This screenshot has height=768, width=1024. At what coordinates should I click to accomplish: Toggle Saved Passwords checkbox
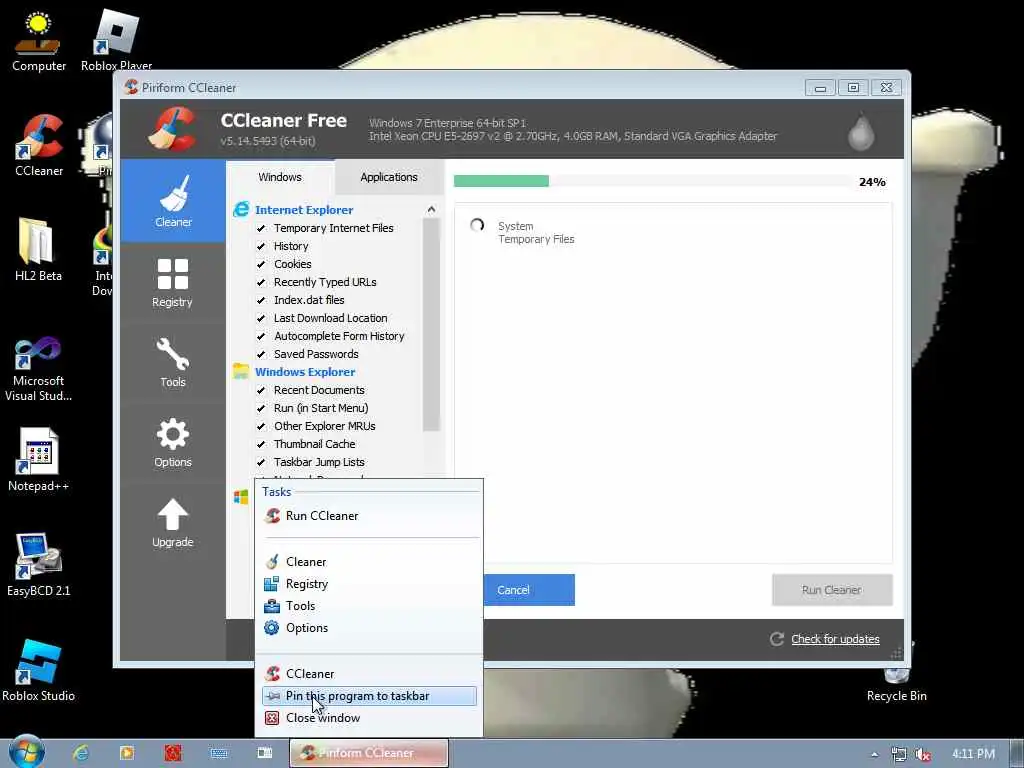[x=261, y=354]
